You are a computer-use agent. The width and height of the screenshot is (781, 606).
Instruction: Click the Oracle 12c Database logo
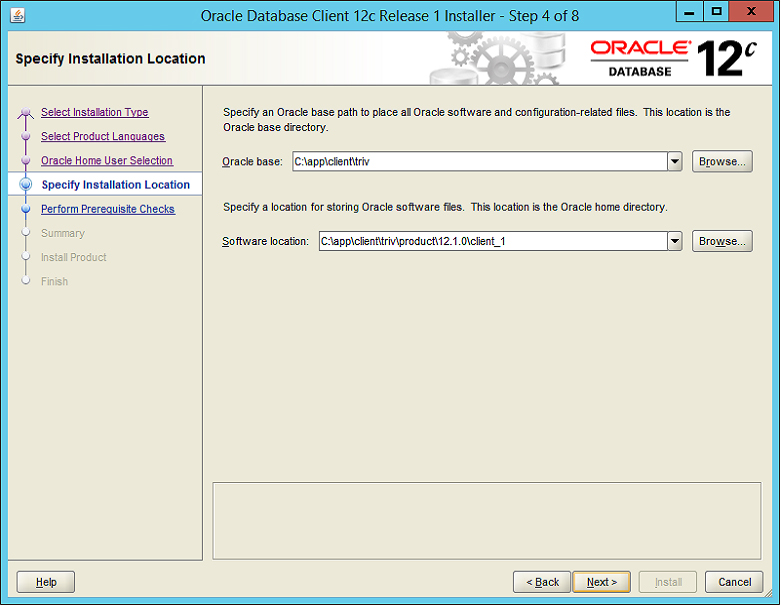tap(672, 58)
